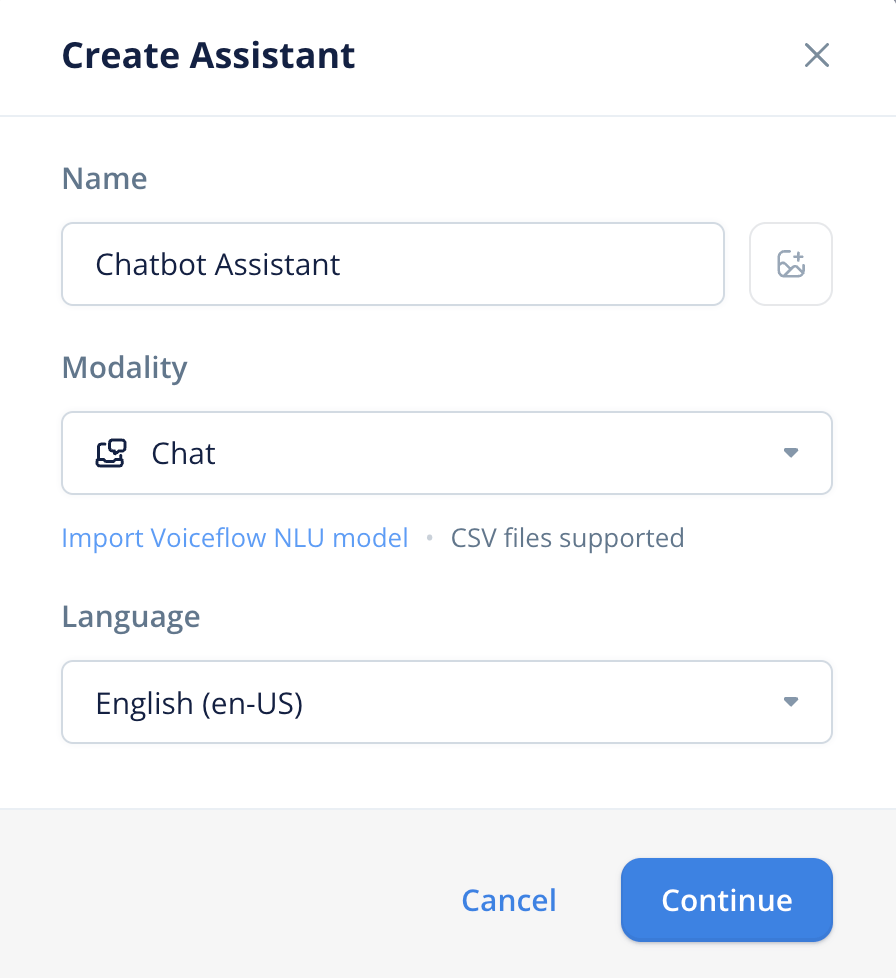Open the English (en-US) language selector

tap(447, 702)
